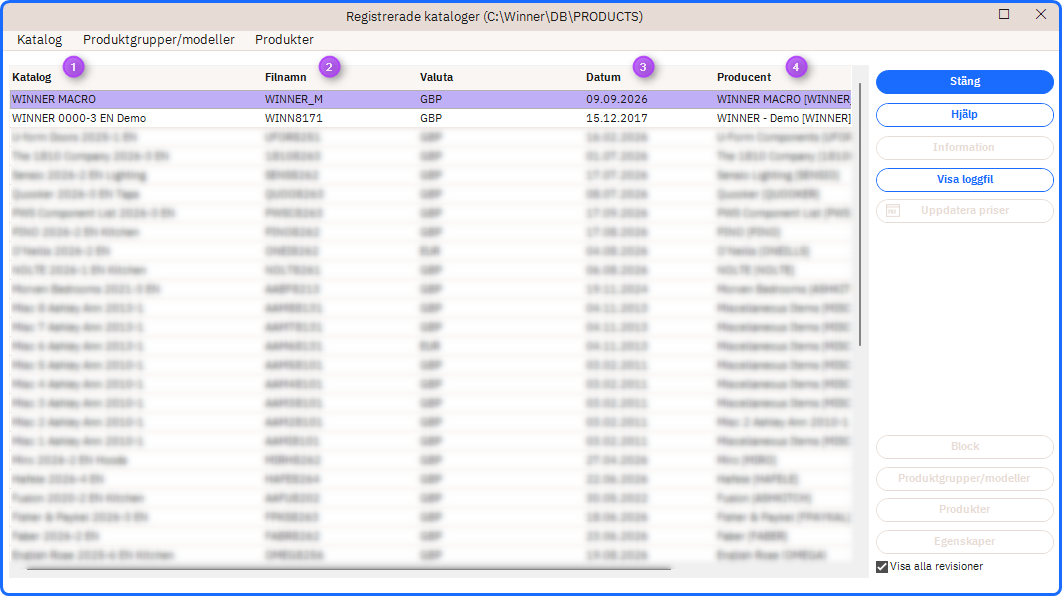
Task: Click the price list icon on Uppdatera priser
Action: pyautogui.click(x=893, y=211)
